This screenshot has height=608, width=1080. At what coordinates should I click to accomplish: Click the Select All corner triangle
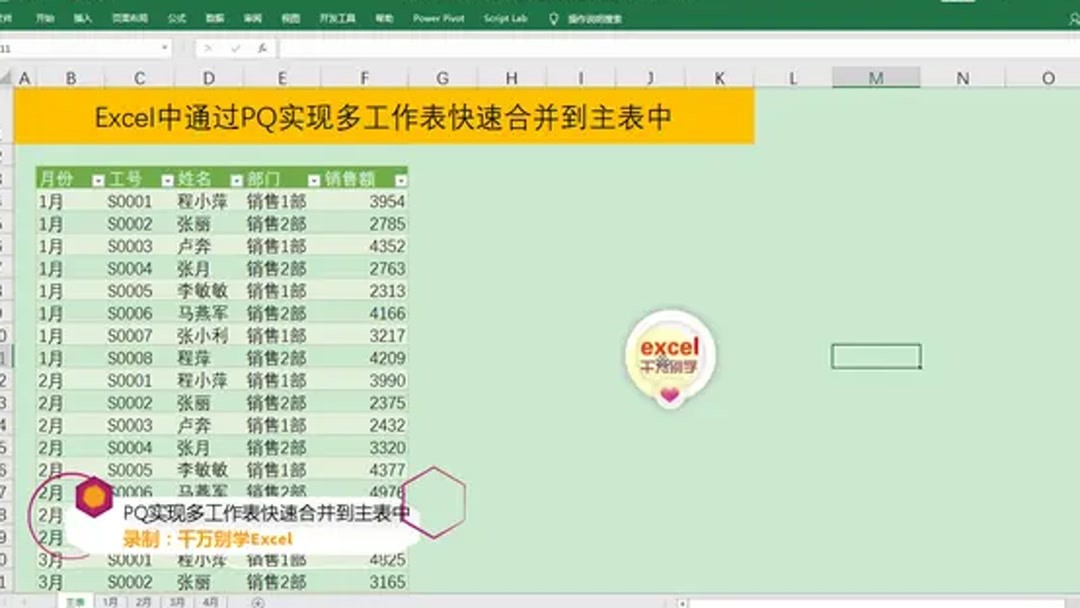[8, 76]
